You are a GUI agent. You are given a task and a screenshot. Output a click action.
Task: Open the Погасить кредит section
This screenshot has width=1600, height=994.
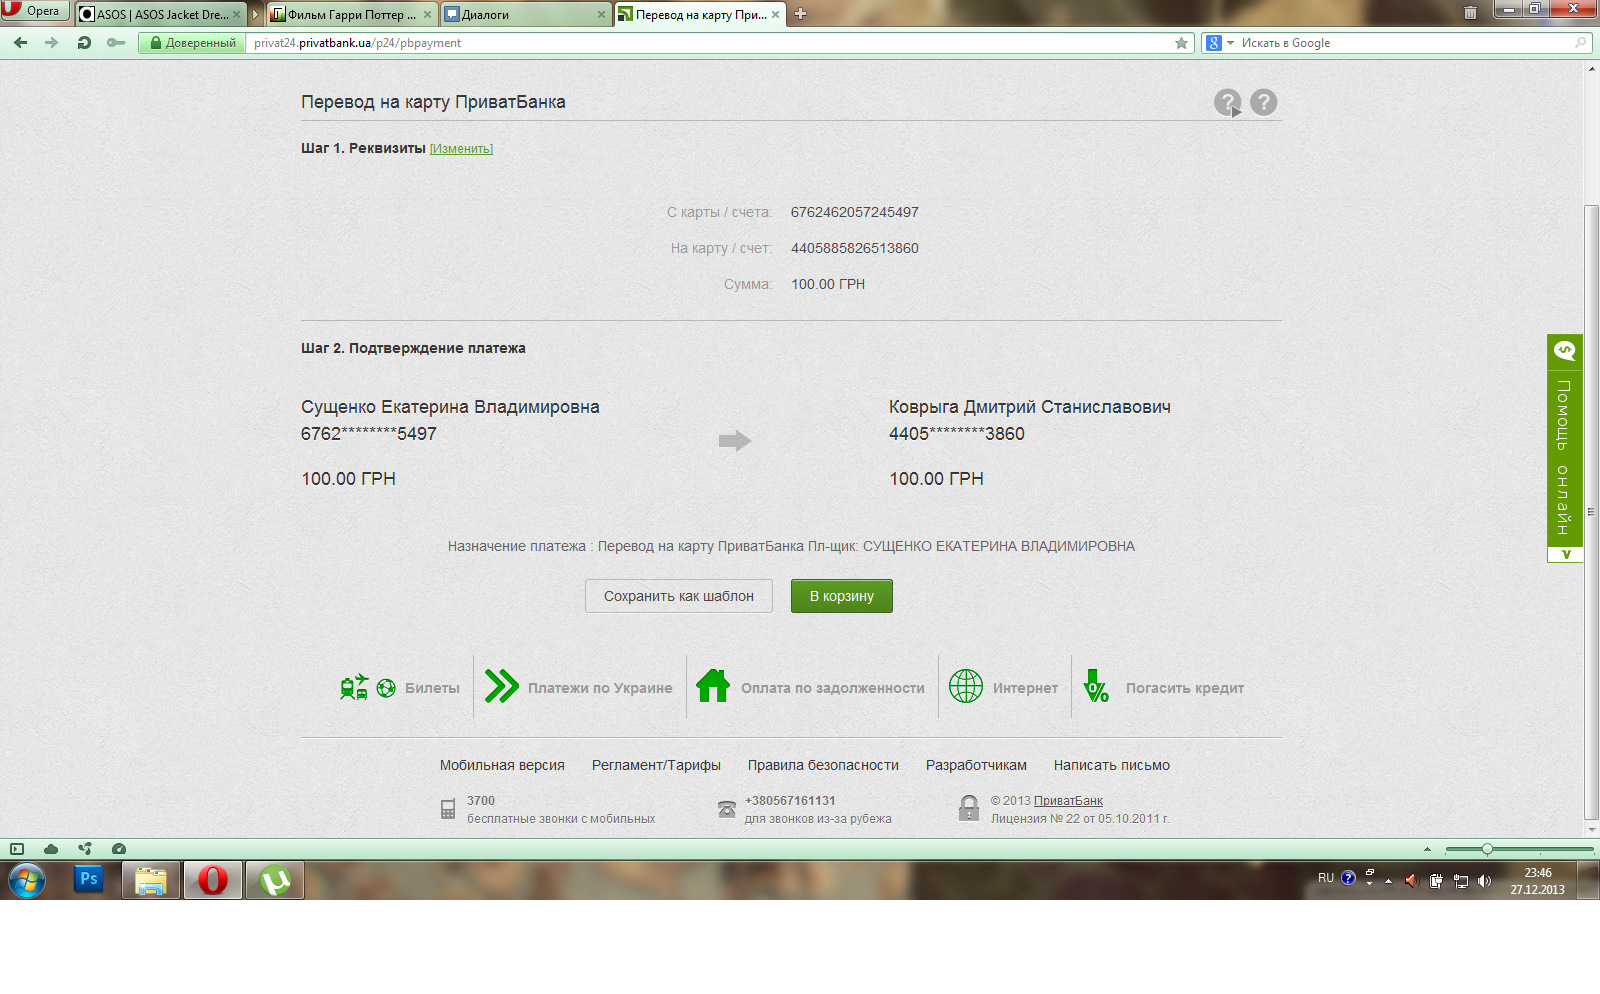(1164, 688)
